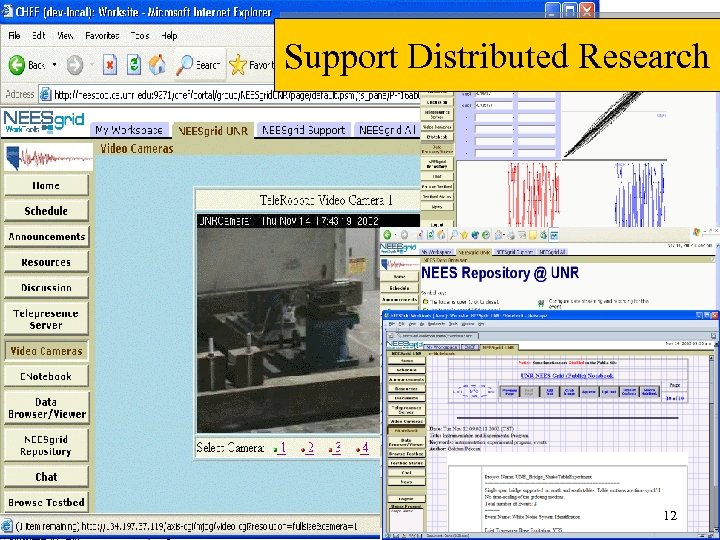Click the grey Forward arrow in main IE toolbar
This screenshot has width=720, height=540.
[x=74, y=65]
